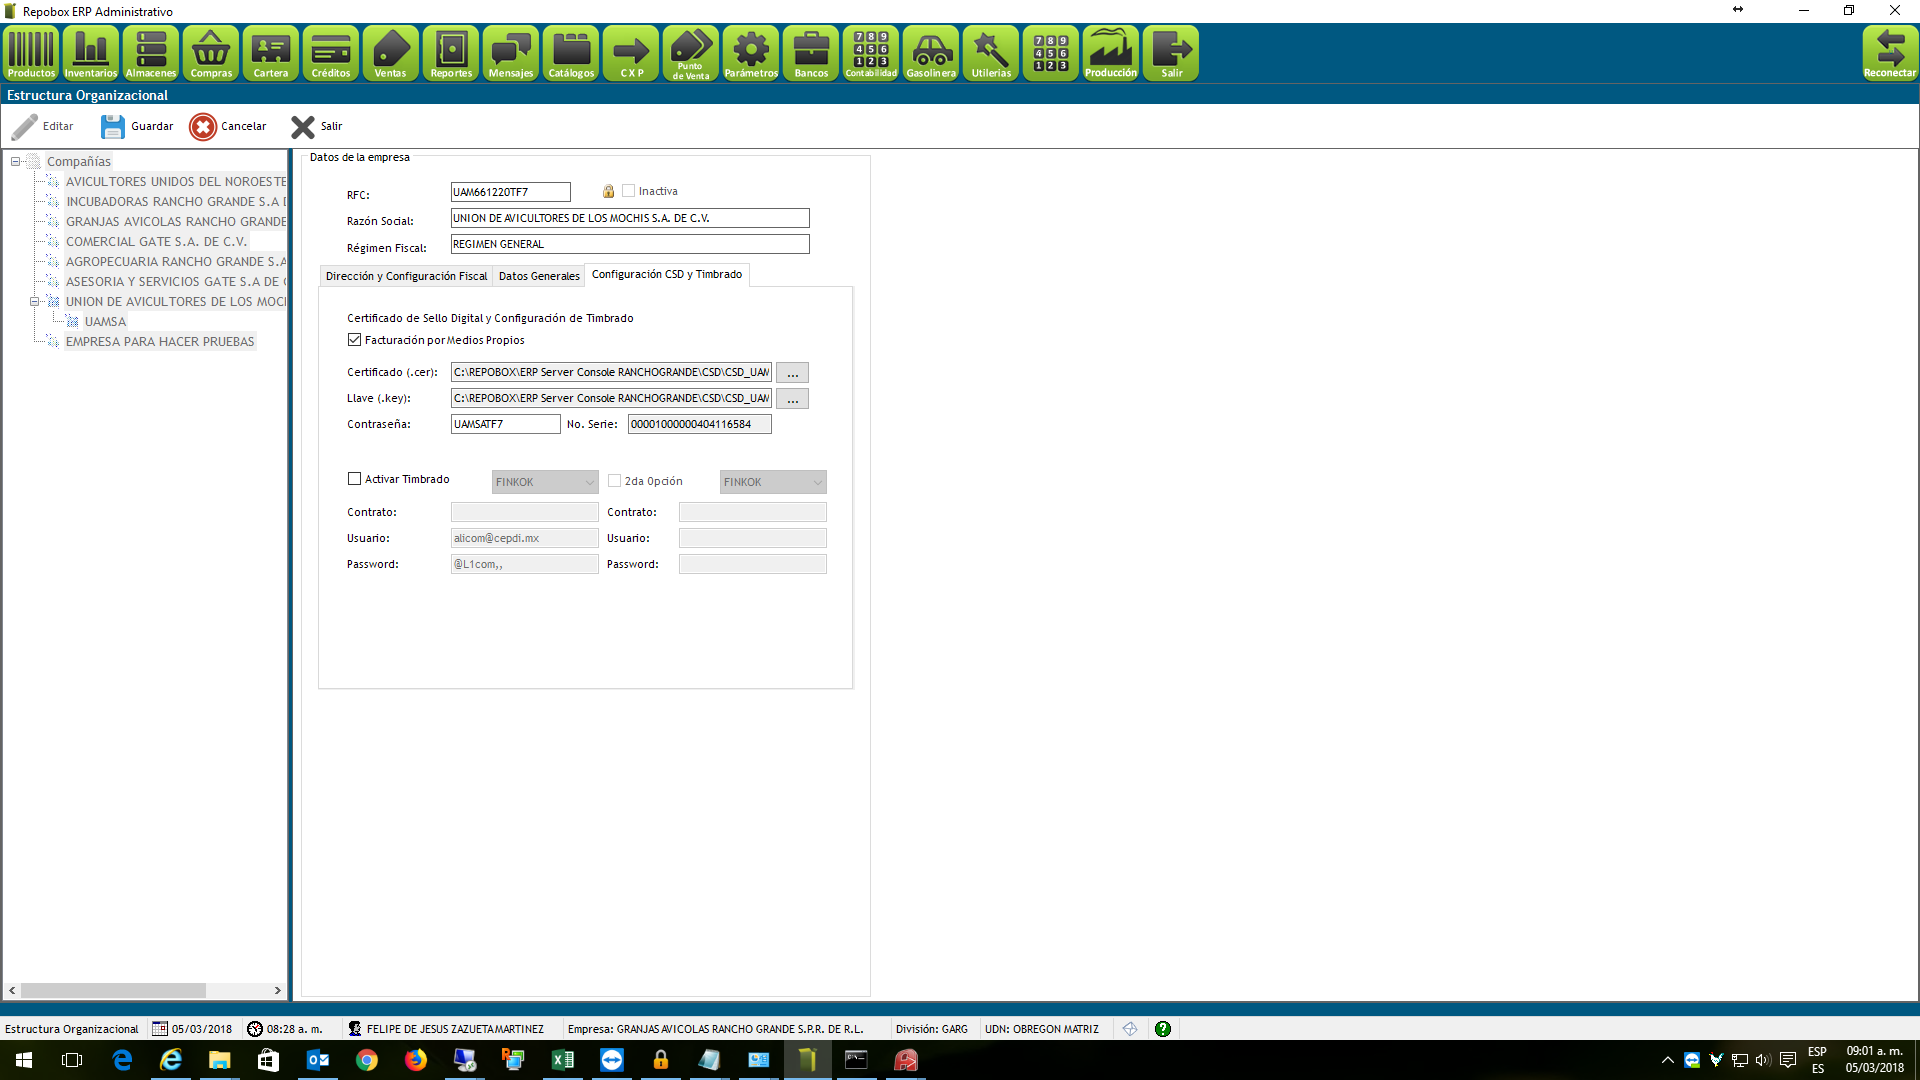Select ASESORIA Y SERVICIOS GATE company
Viewport: 1920px width, 1080px height.
coord(175,281)
